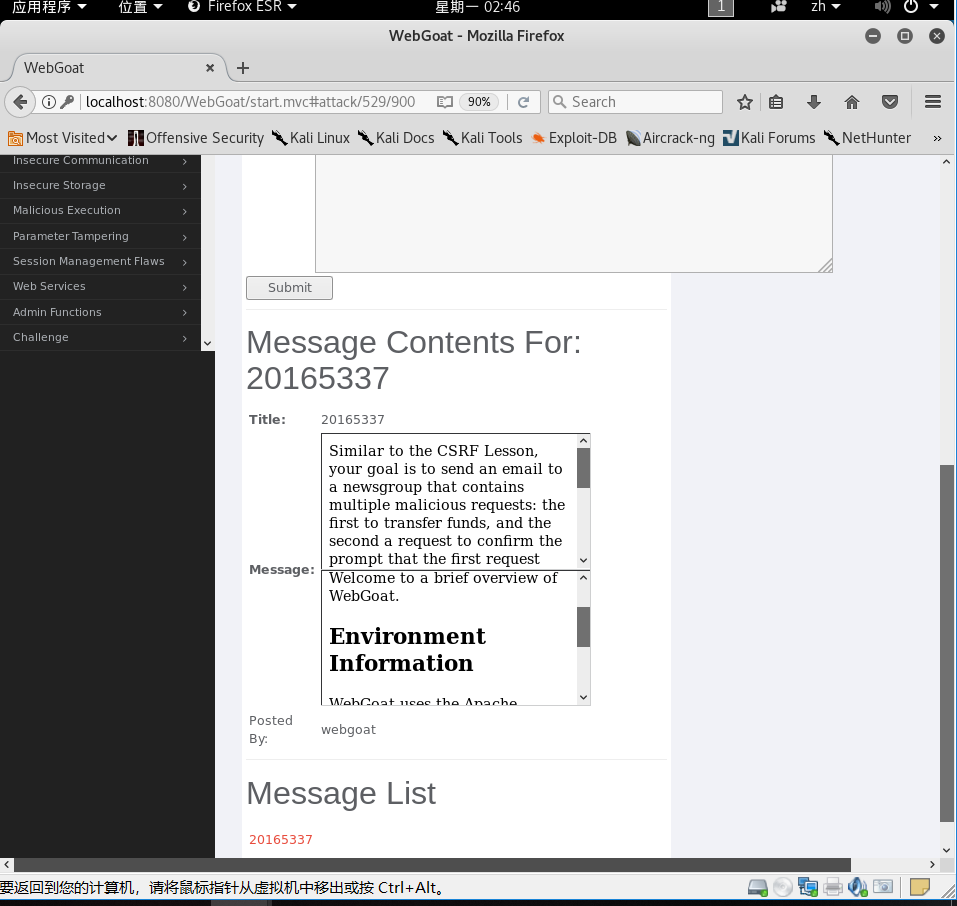
Task: Expand Parameter Tampering lesson category
Action: (x=100, y=236)
